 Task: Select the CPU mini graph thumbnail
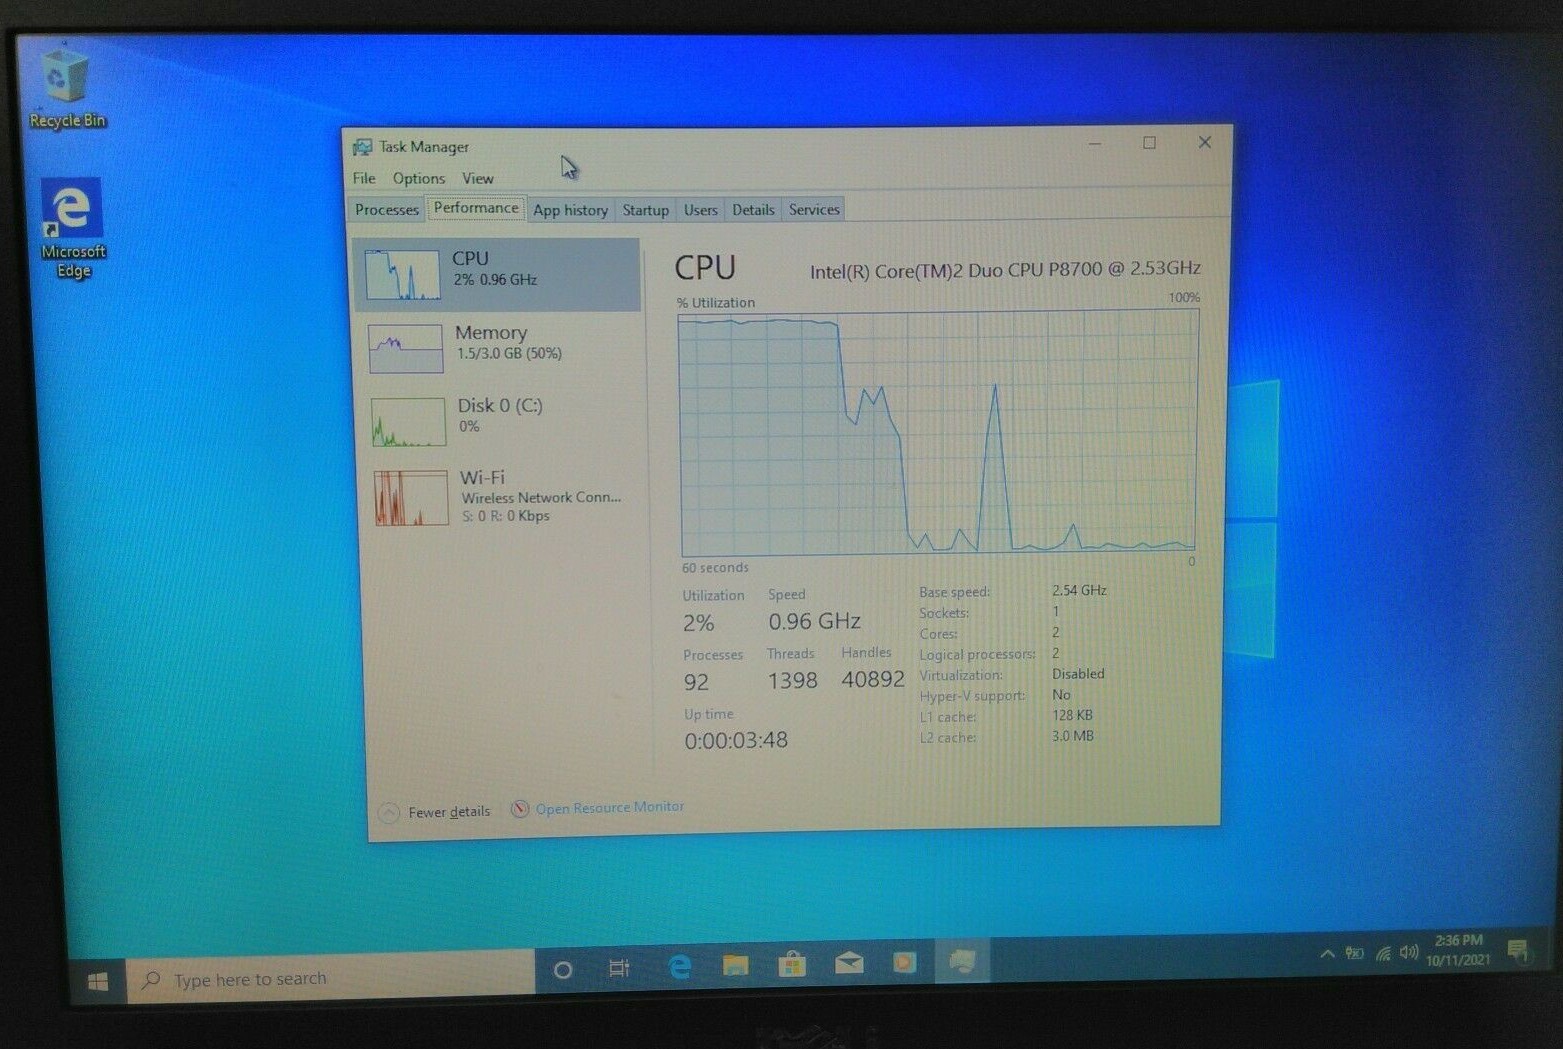click(x=402, y=275)
